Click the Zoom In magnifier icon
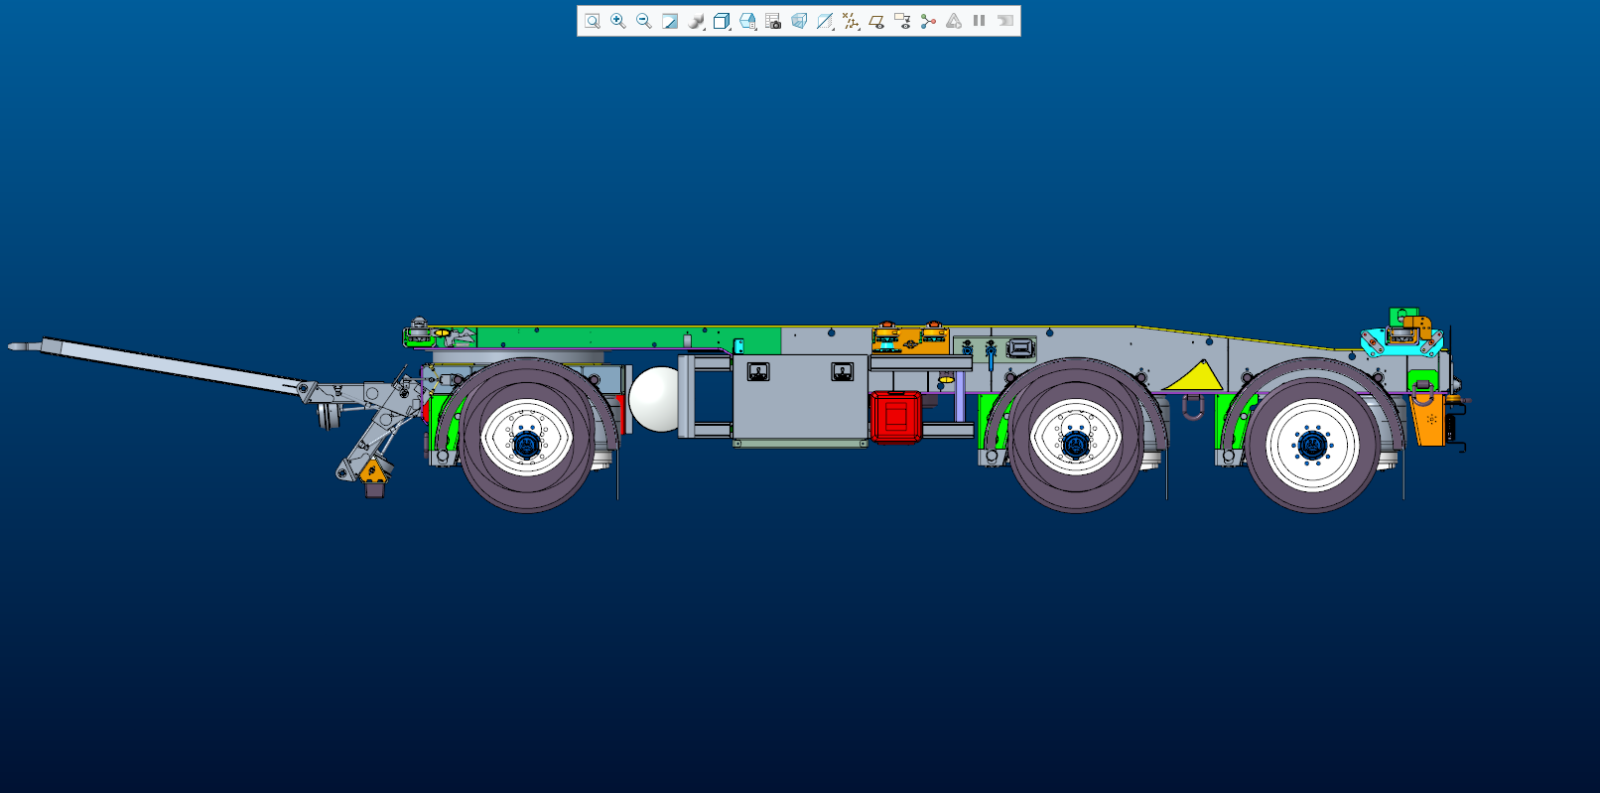1600x793 pixels. 618,21
